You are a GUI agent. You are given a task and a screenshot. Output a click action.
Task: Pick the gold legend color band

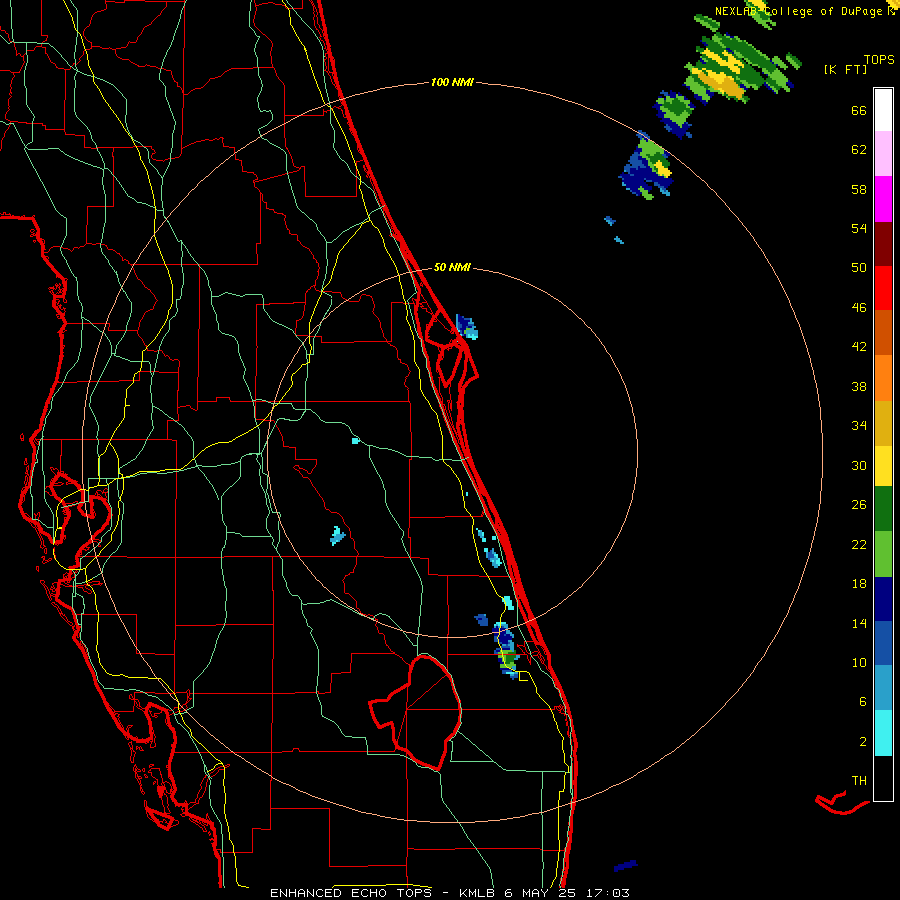(883, 423)
